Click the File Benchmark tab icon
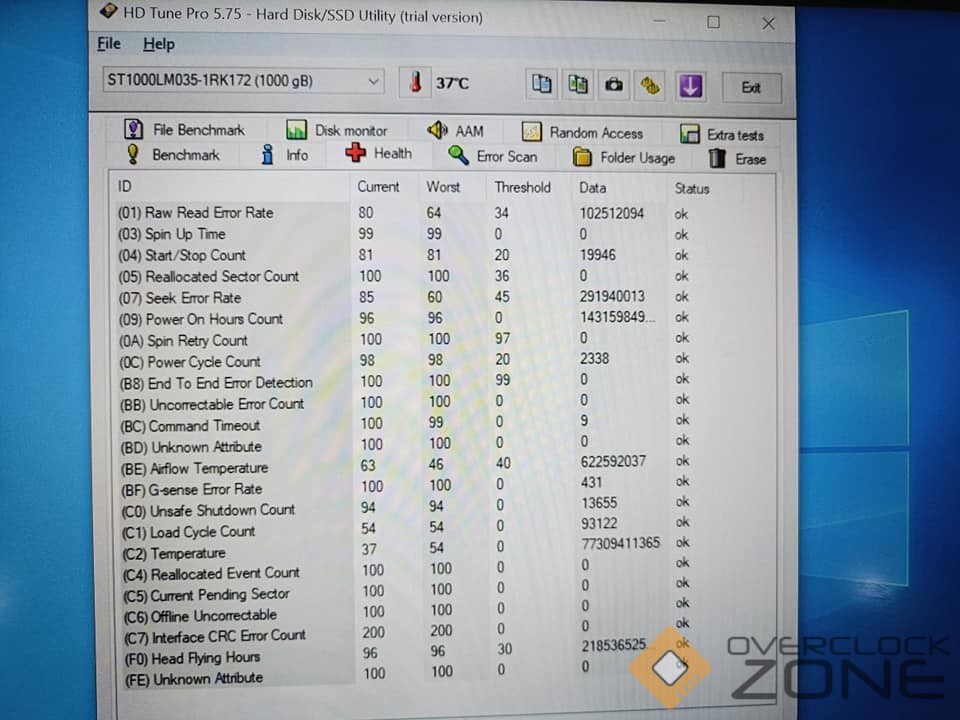Screen dimensions: 960x720 tap(133, 129)
